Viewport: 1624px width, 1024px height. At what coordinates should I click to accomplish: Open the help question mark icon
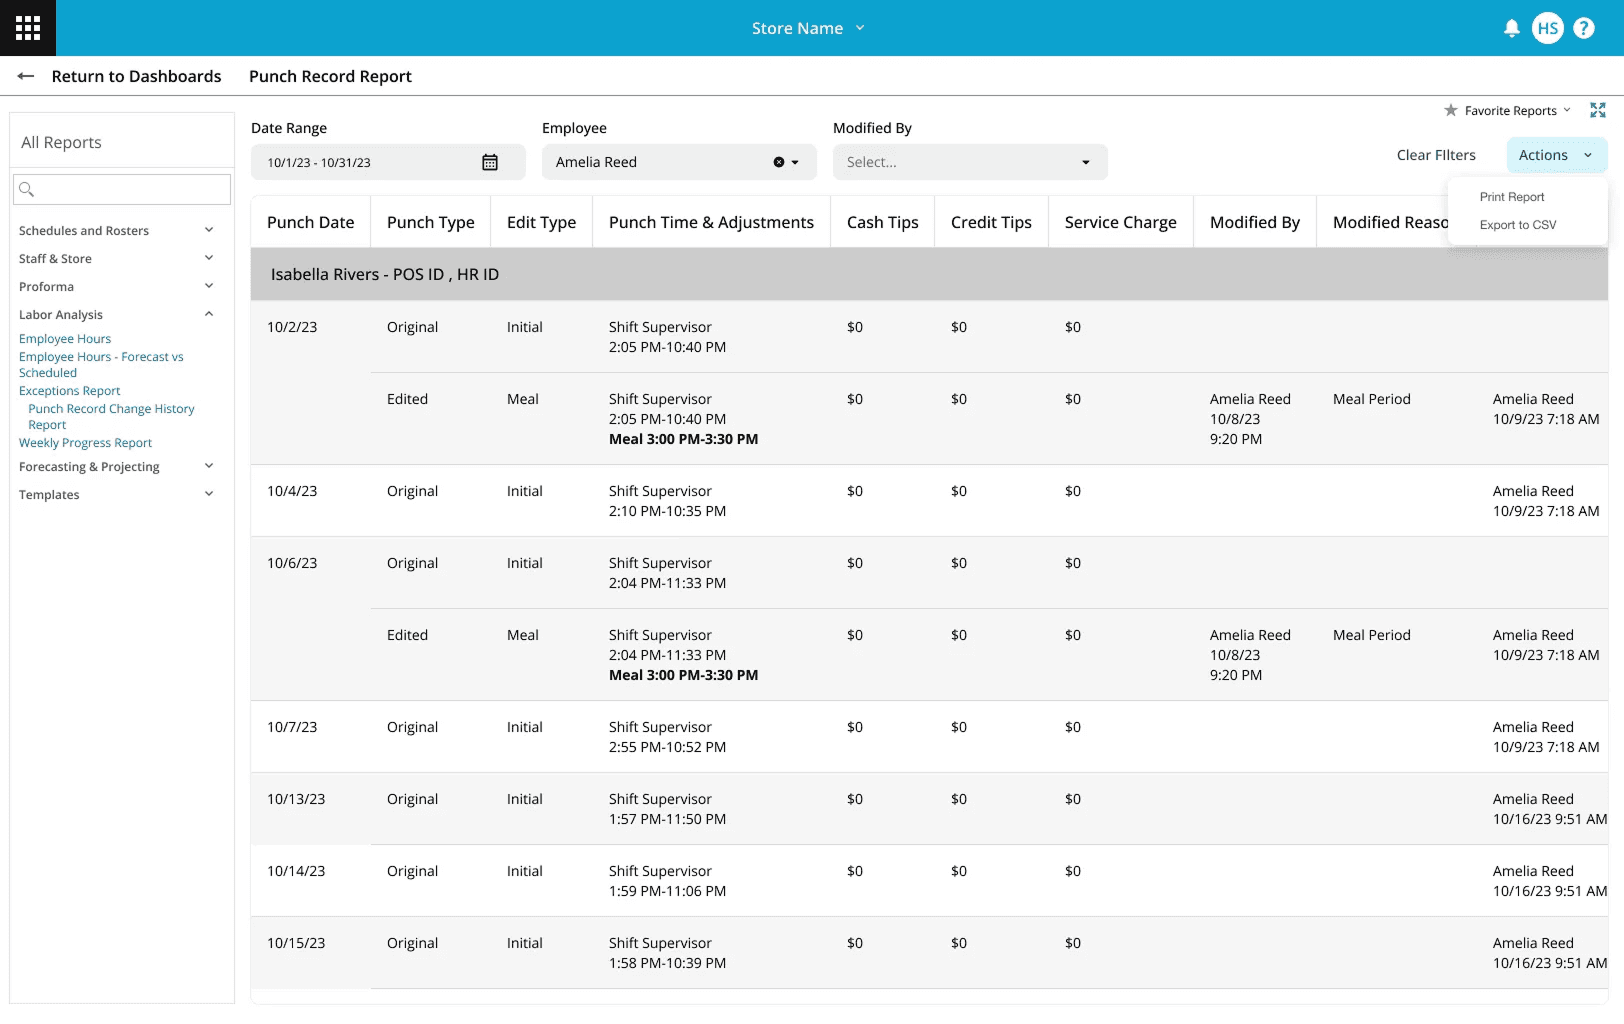(x=1584, y=28)
